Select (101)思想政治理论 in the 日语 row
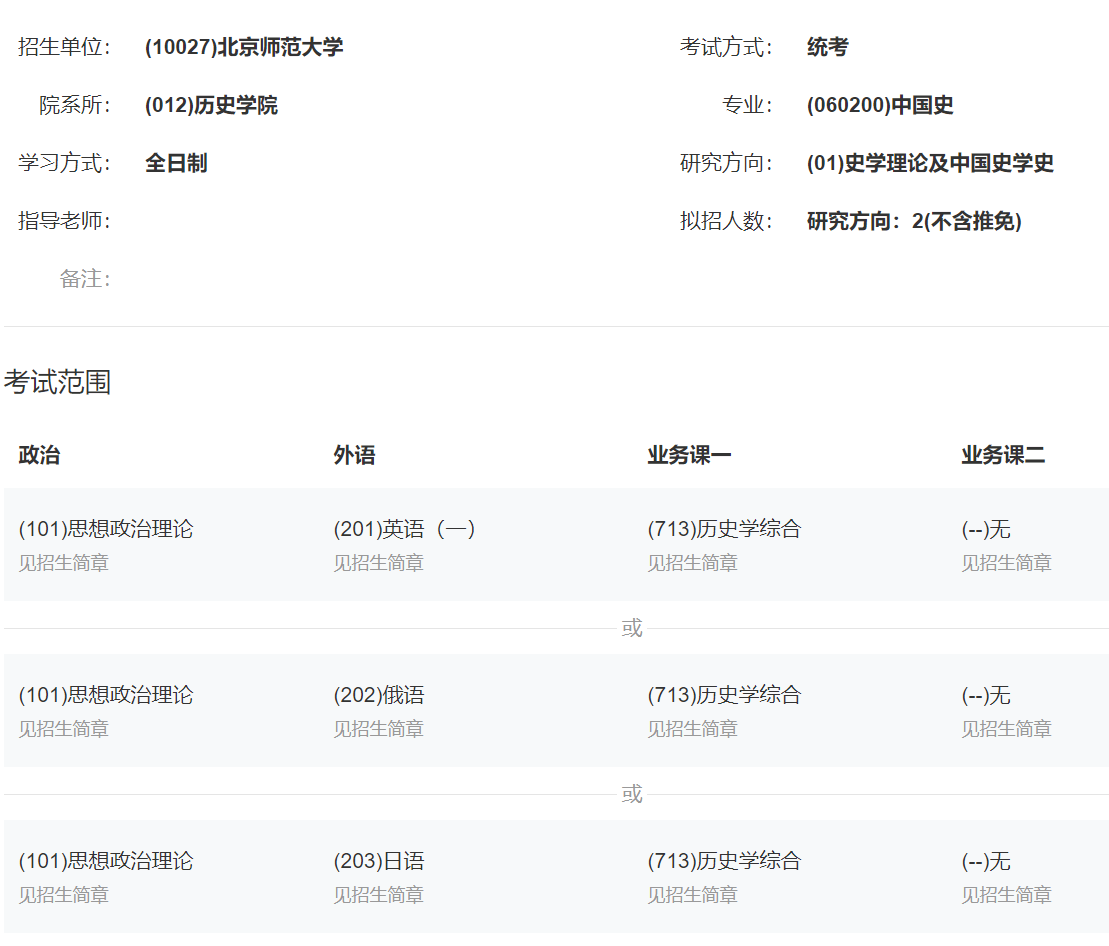 106,861
